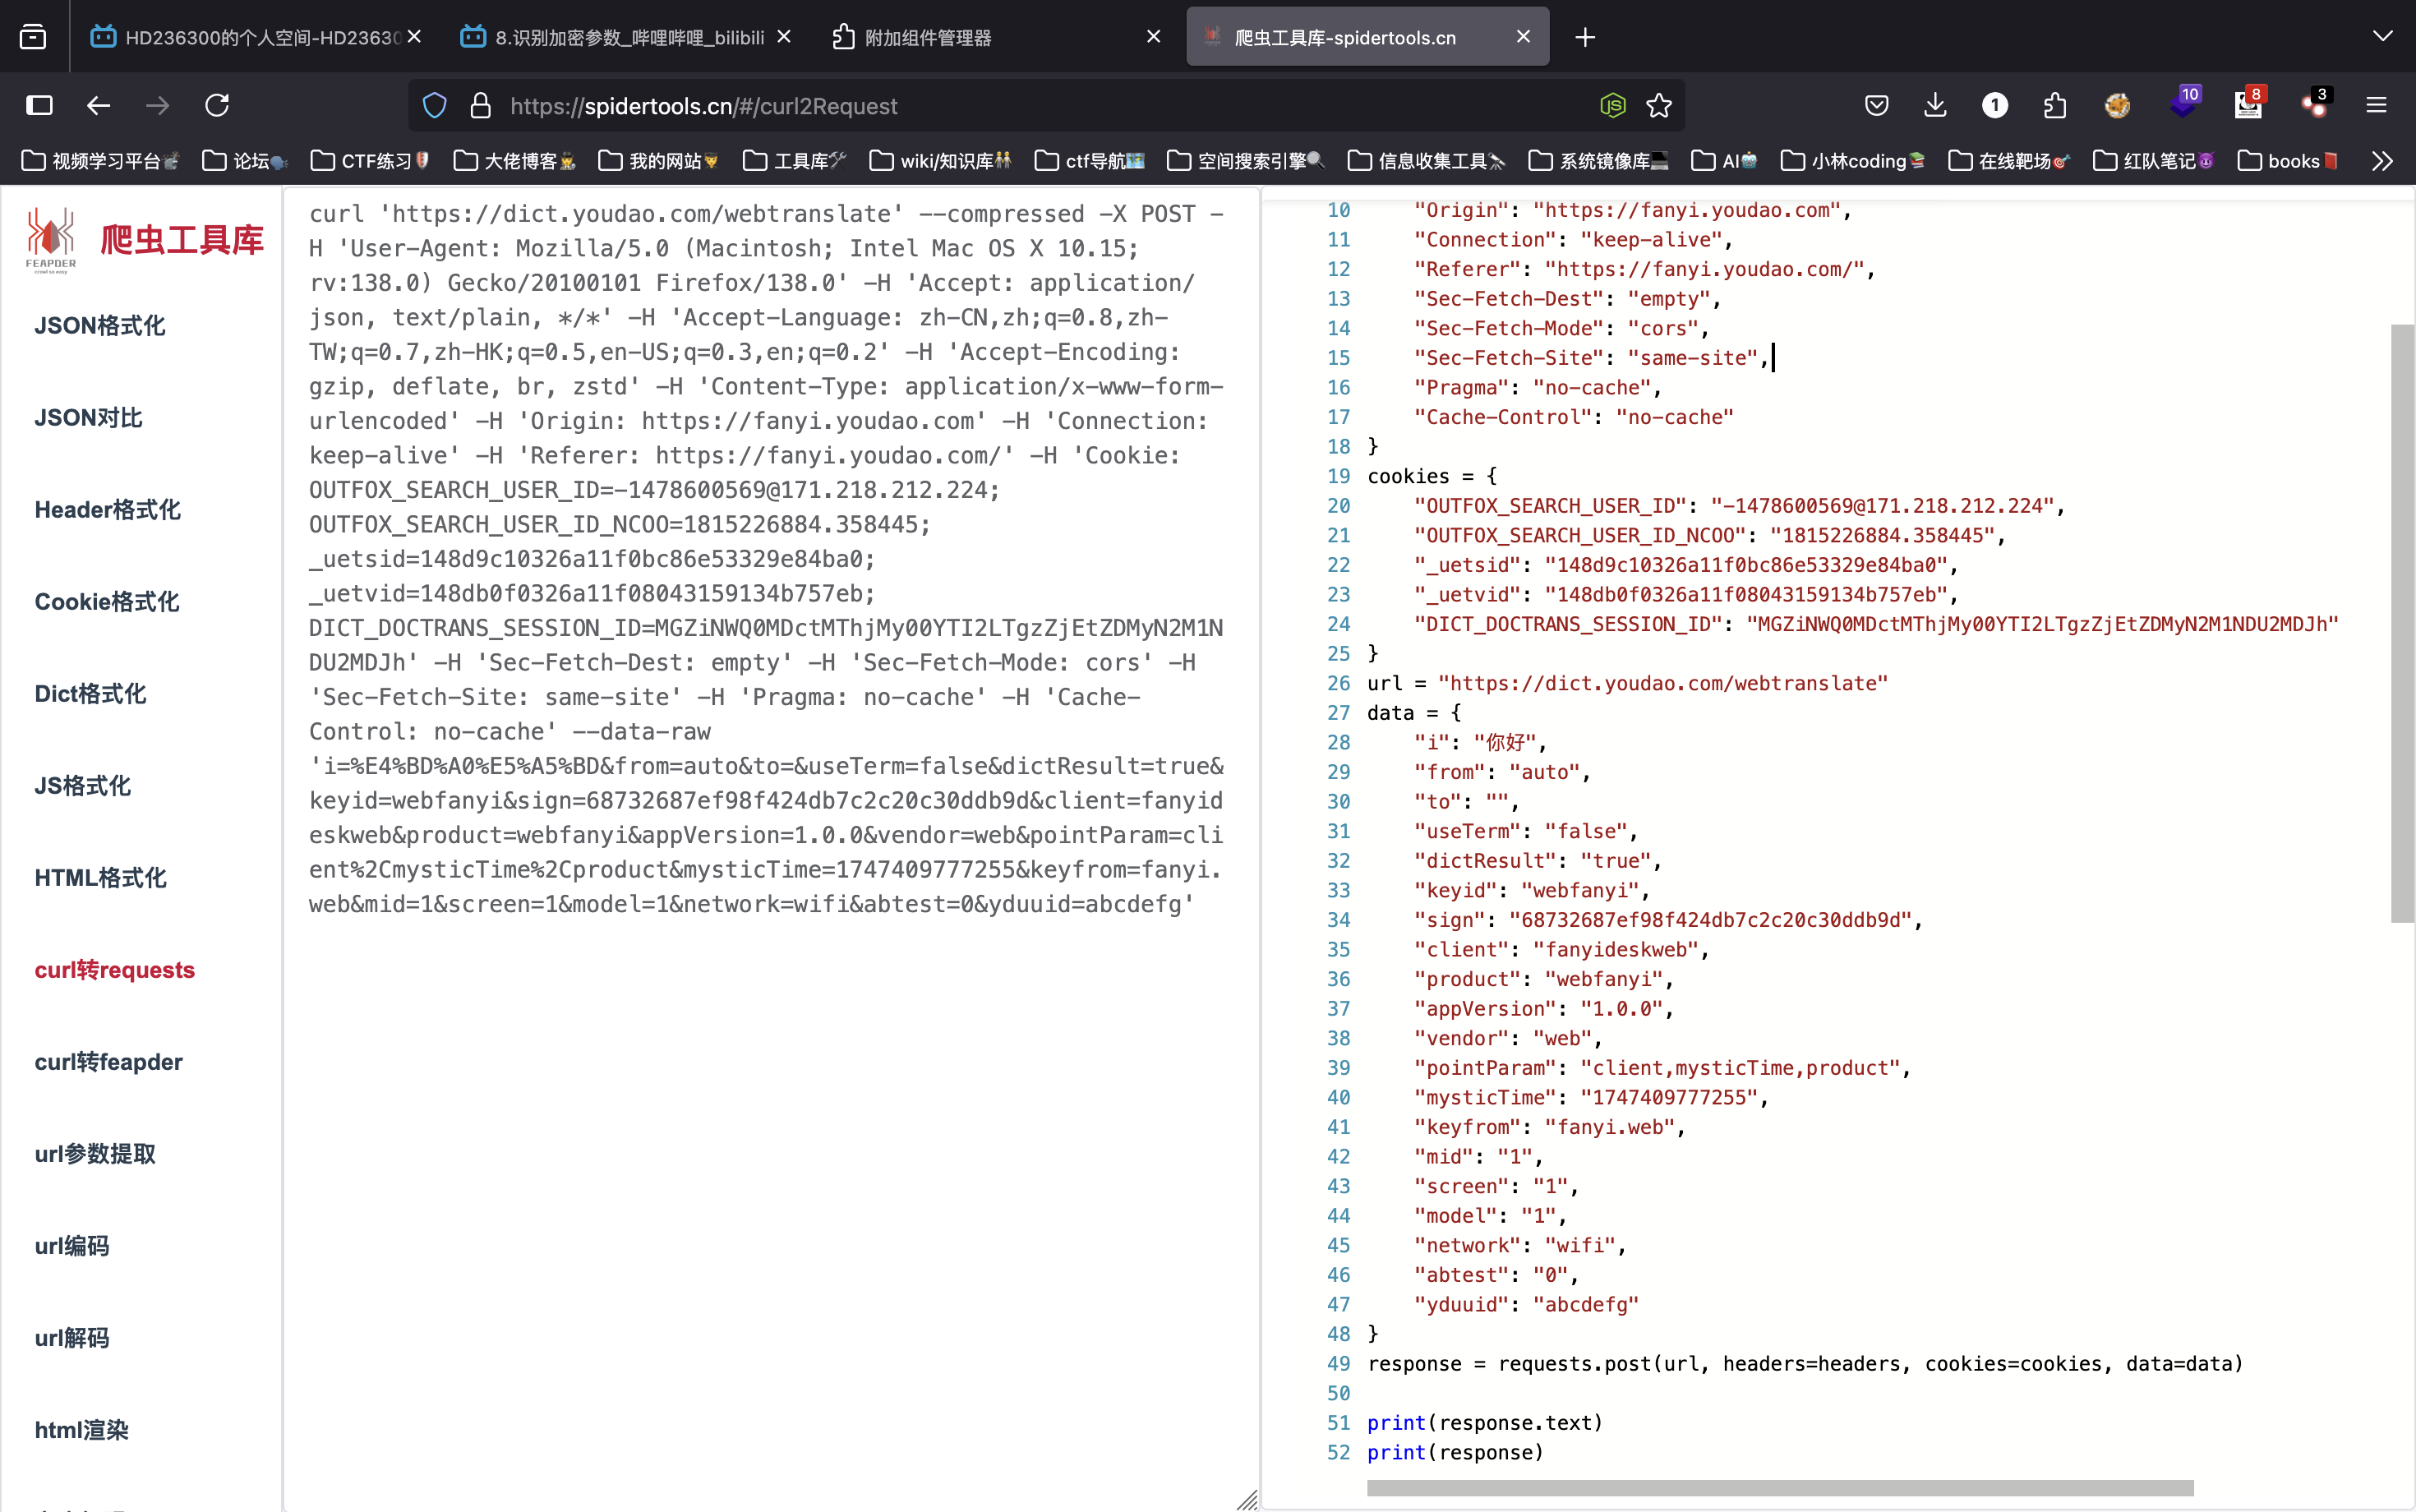Image resolution: width=2416 pixels, height=1512 pixels.
Task: Expand the list-all-tabs dropdown arrow
Action: coord(2382,37)
